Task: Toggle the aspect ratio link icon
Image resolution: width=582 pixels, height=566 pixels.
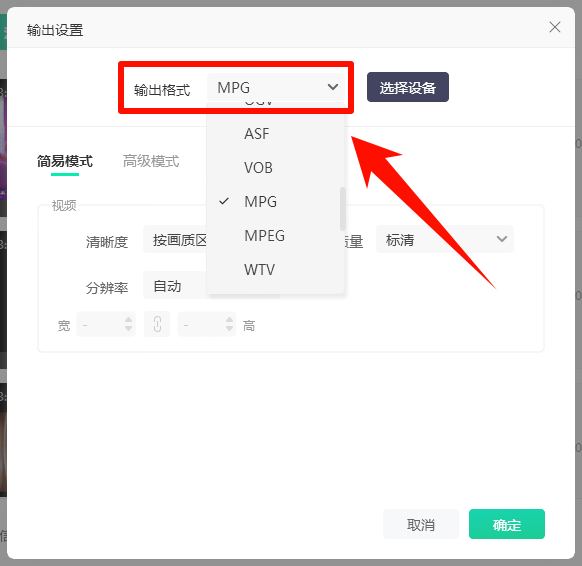Action: tap(157, 324)
